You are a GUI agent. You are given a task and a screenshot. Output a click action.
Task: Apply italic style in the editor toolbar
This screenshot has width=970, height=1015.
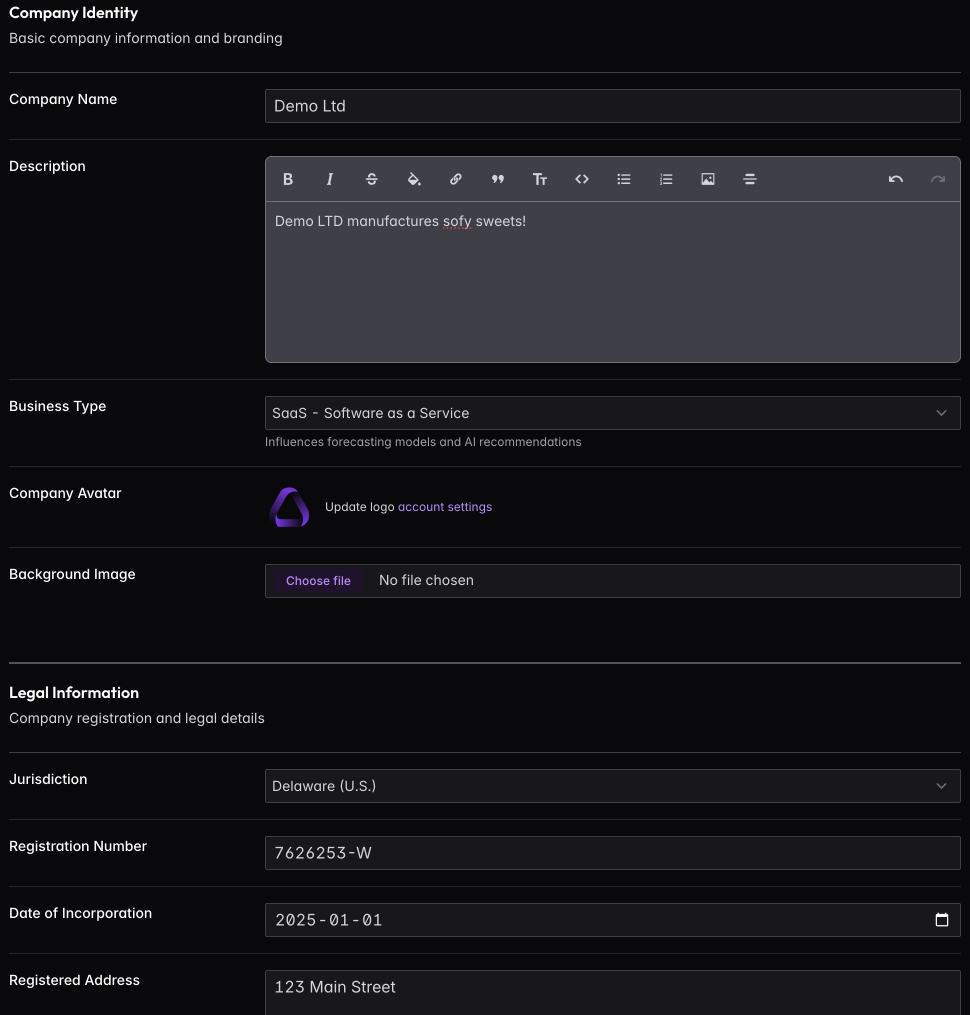330,179
